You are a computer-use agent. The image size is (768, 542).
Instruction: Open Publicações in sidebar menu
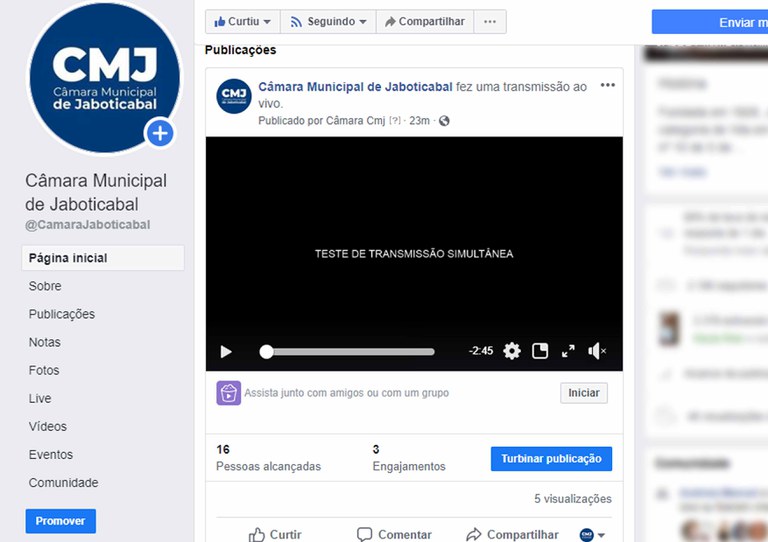[x=62, y=314]
